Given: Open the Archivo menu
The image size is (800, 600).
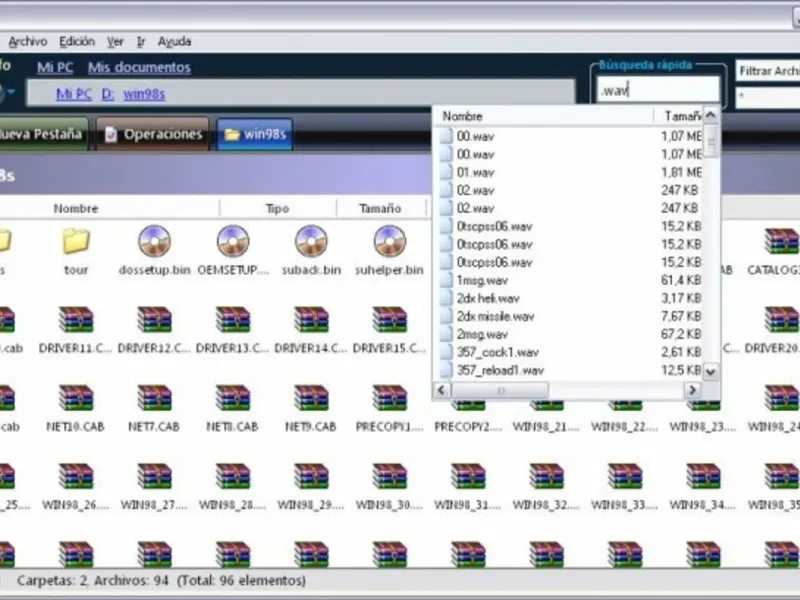Looking at the screenshot, I should [28, 41].
